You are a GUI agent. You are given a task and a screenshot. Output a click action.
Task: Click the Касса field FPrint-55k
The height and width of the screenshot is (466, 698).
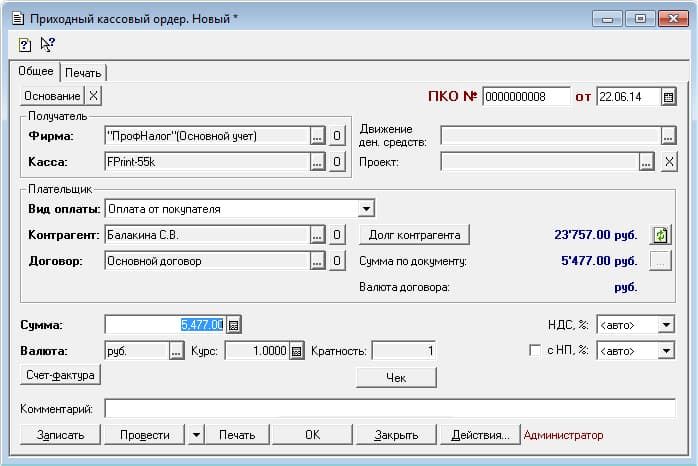tap(207, 162)
